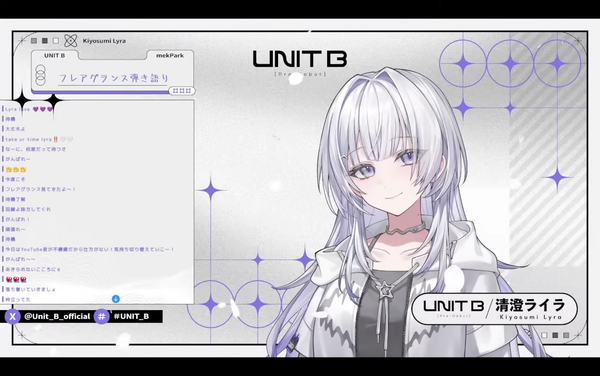The width and height of the screenshot is (600, 376).
Task: Select the UNIT B tab
Action: tap(54, 55)
